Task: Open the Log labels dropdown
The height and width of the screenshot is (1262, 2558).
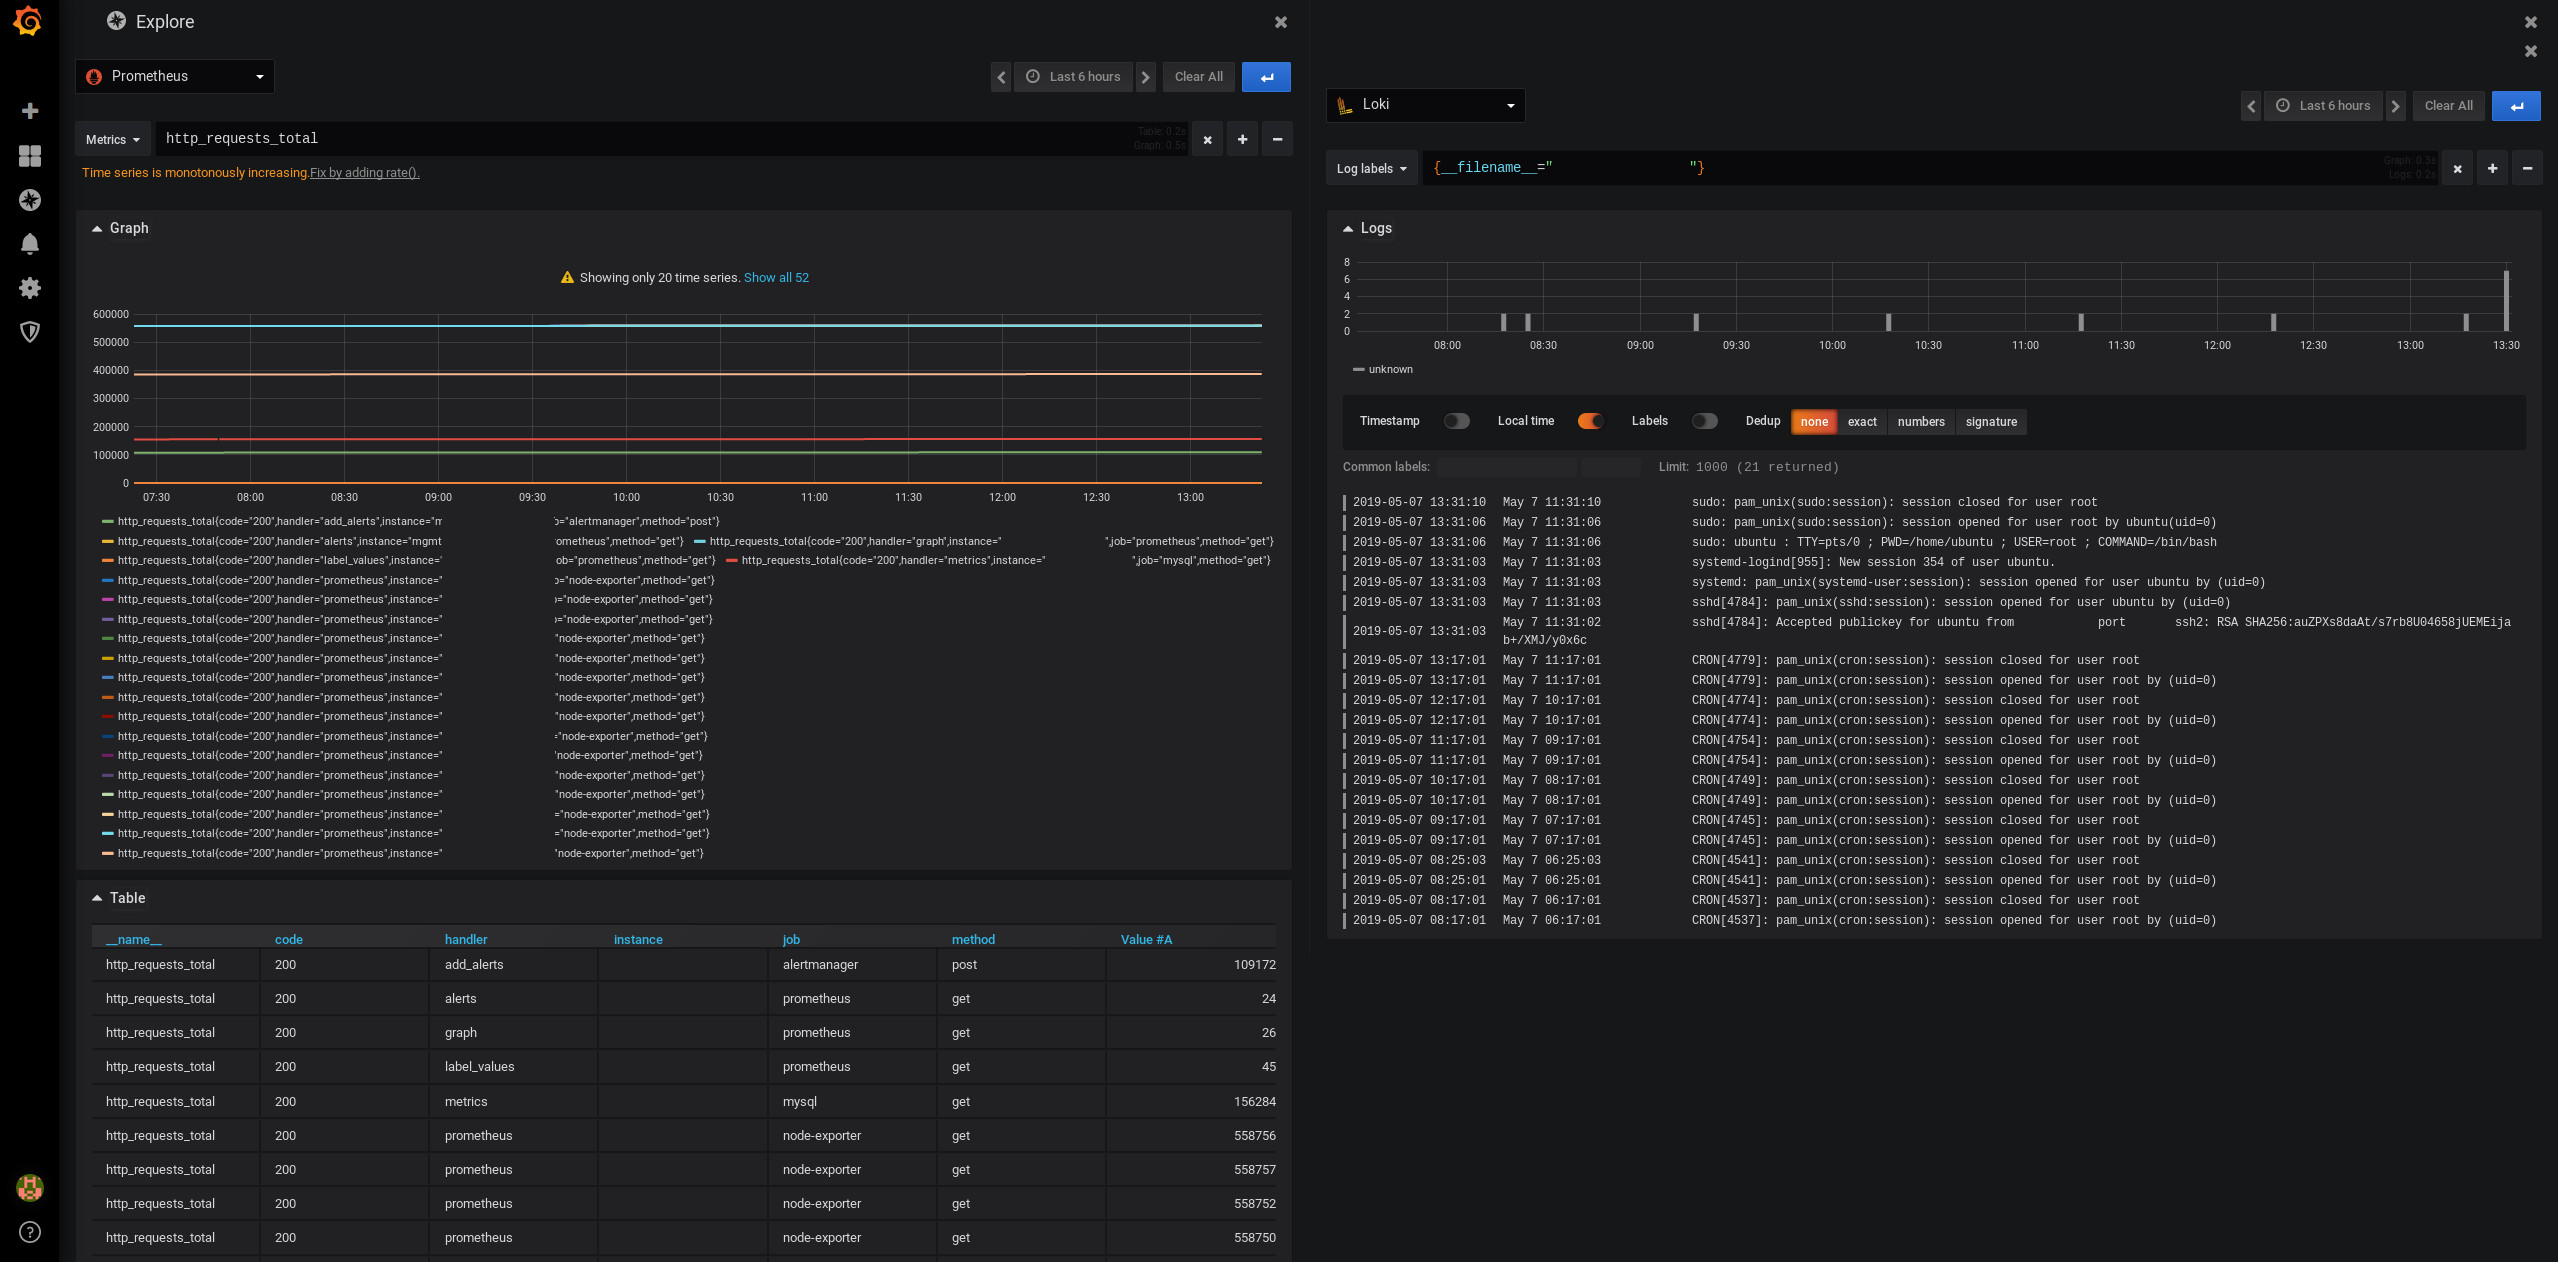Action: [x=1371, y=169]
